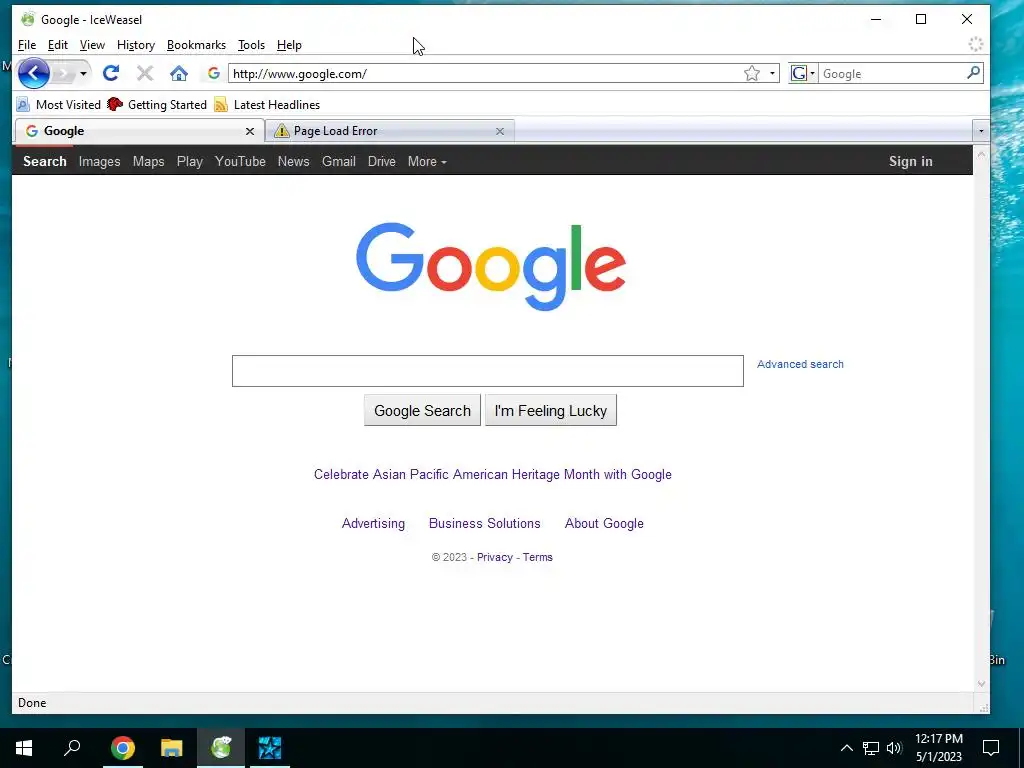Click the greyed Forward arrow button
Screen dimensions: 1024x768
(63, 73)
